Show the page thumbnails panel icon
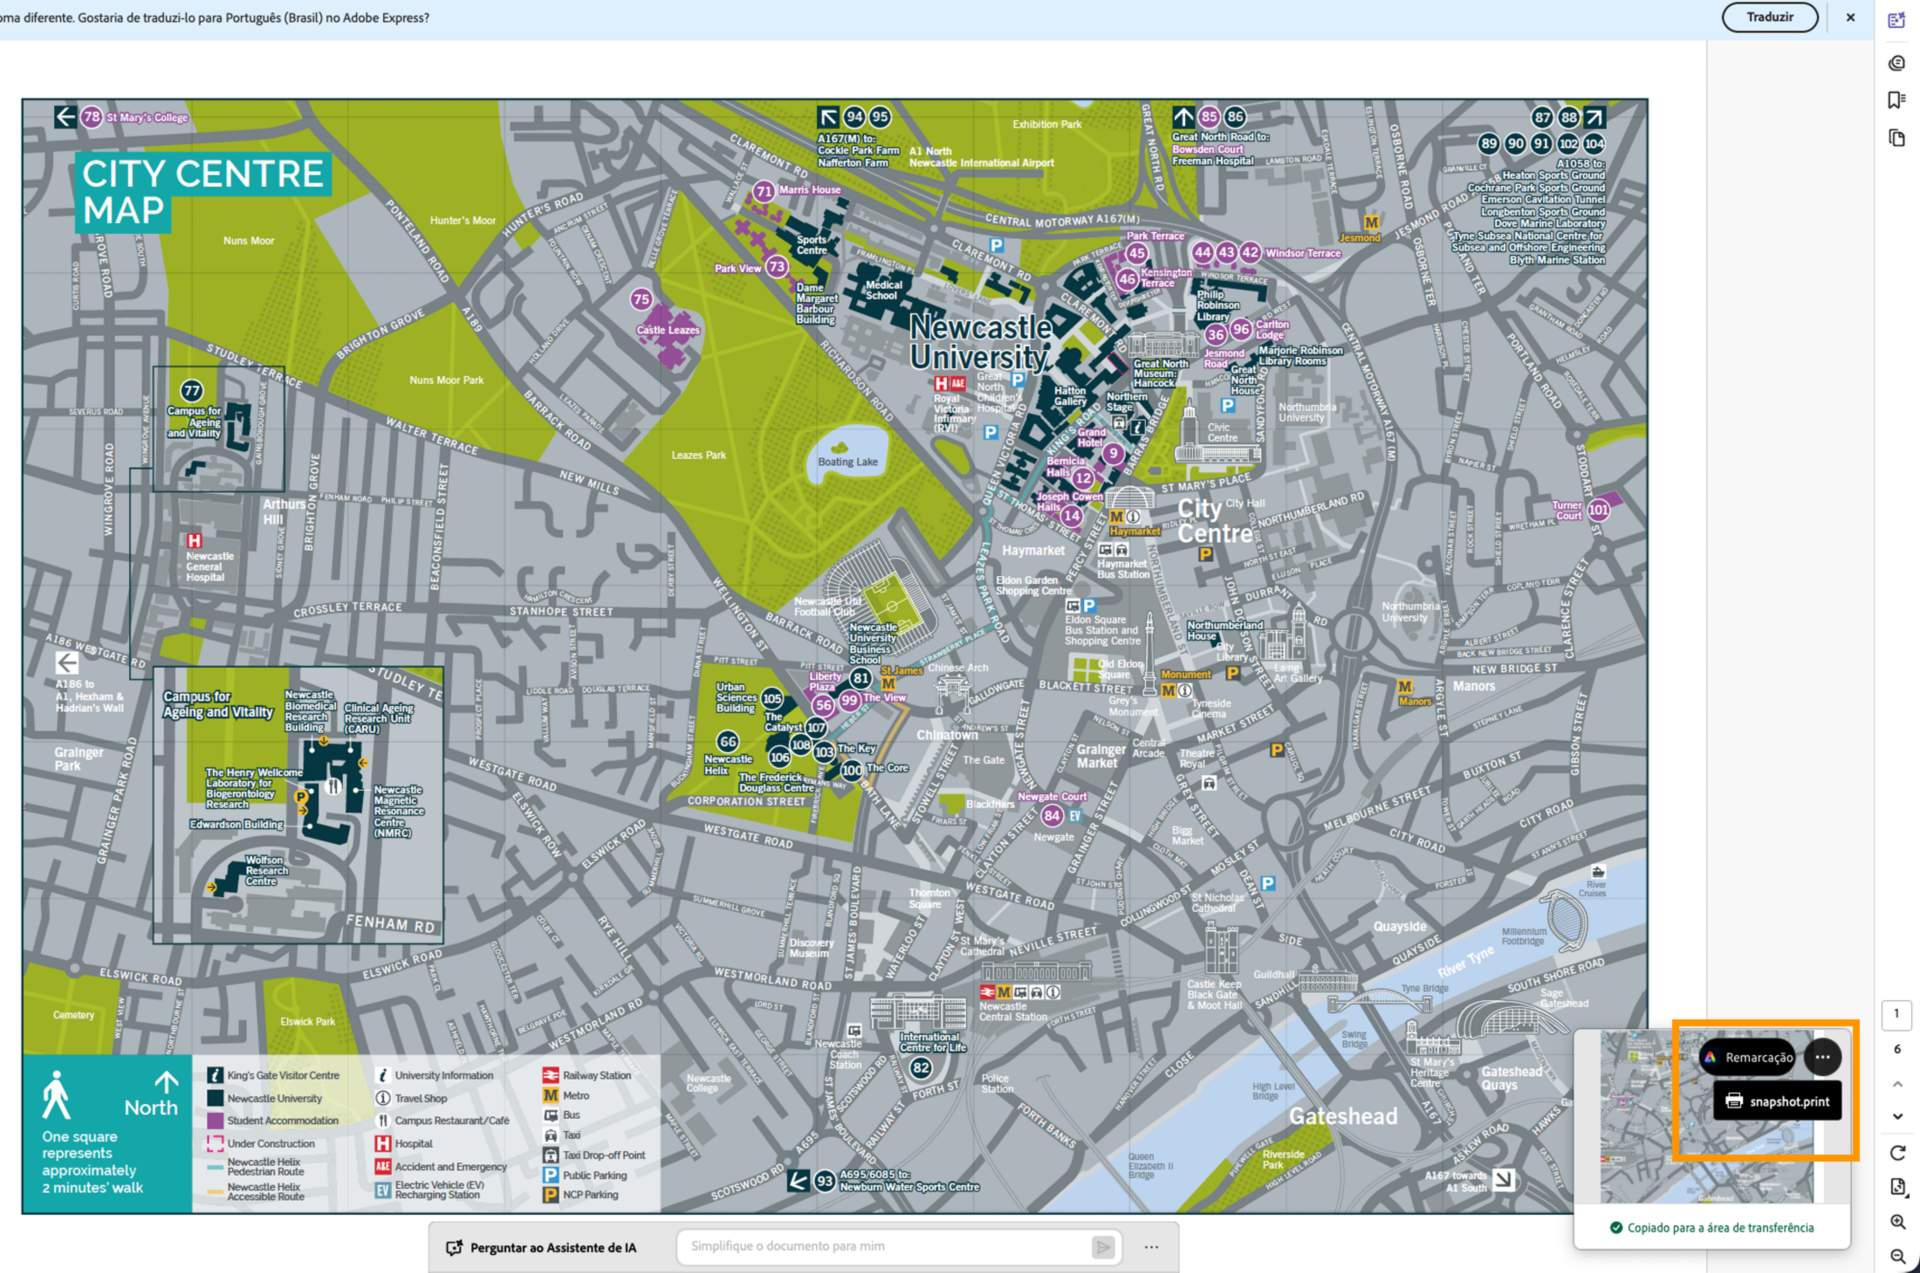The image size is (1920, 1273). [x=1896, y=138]
